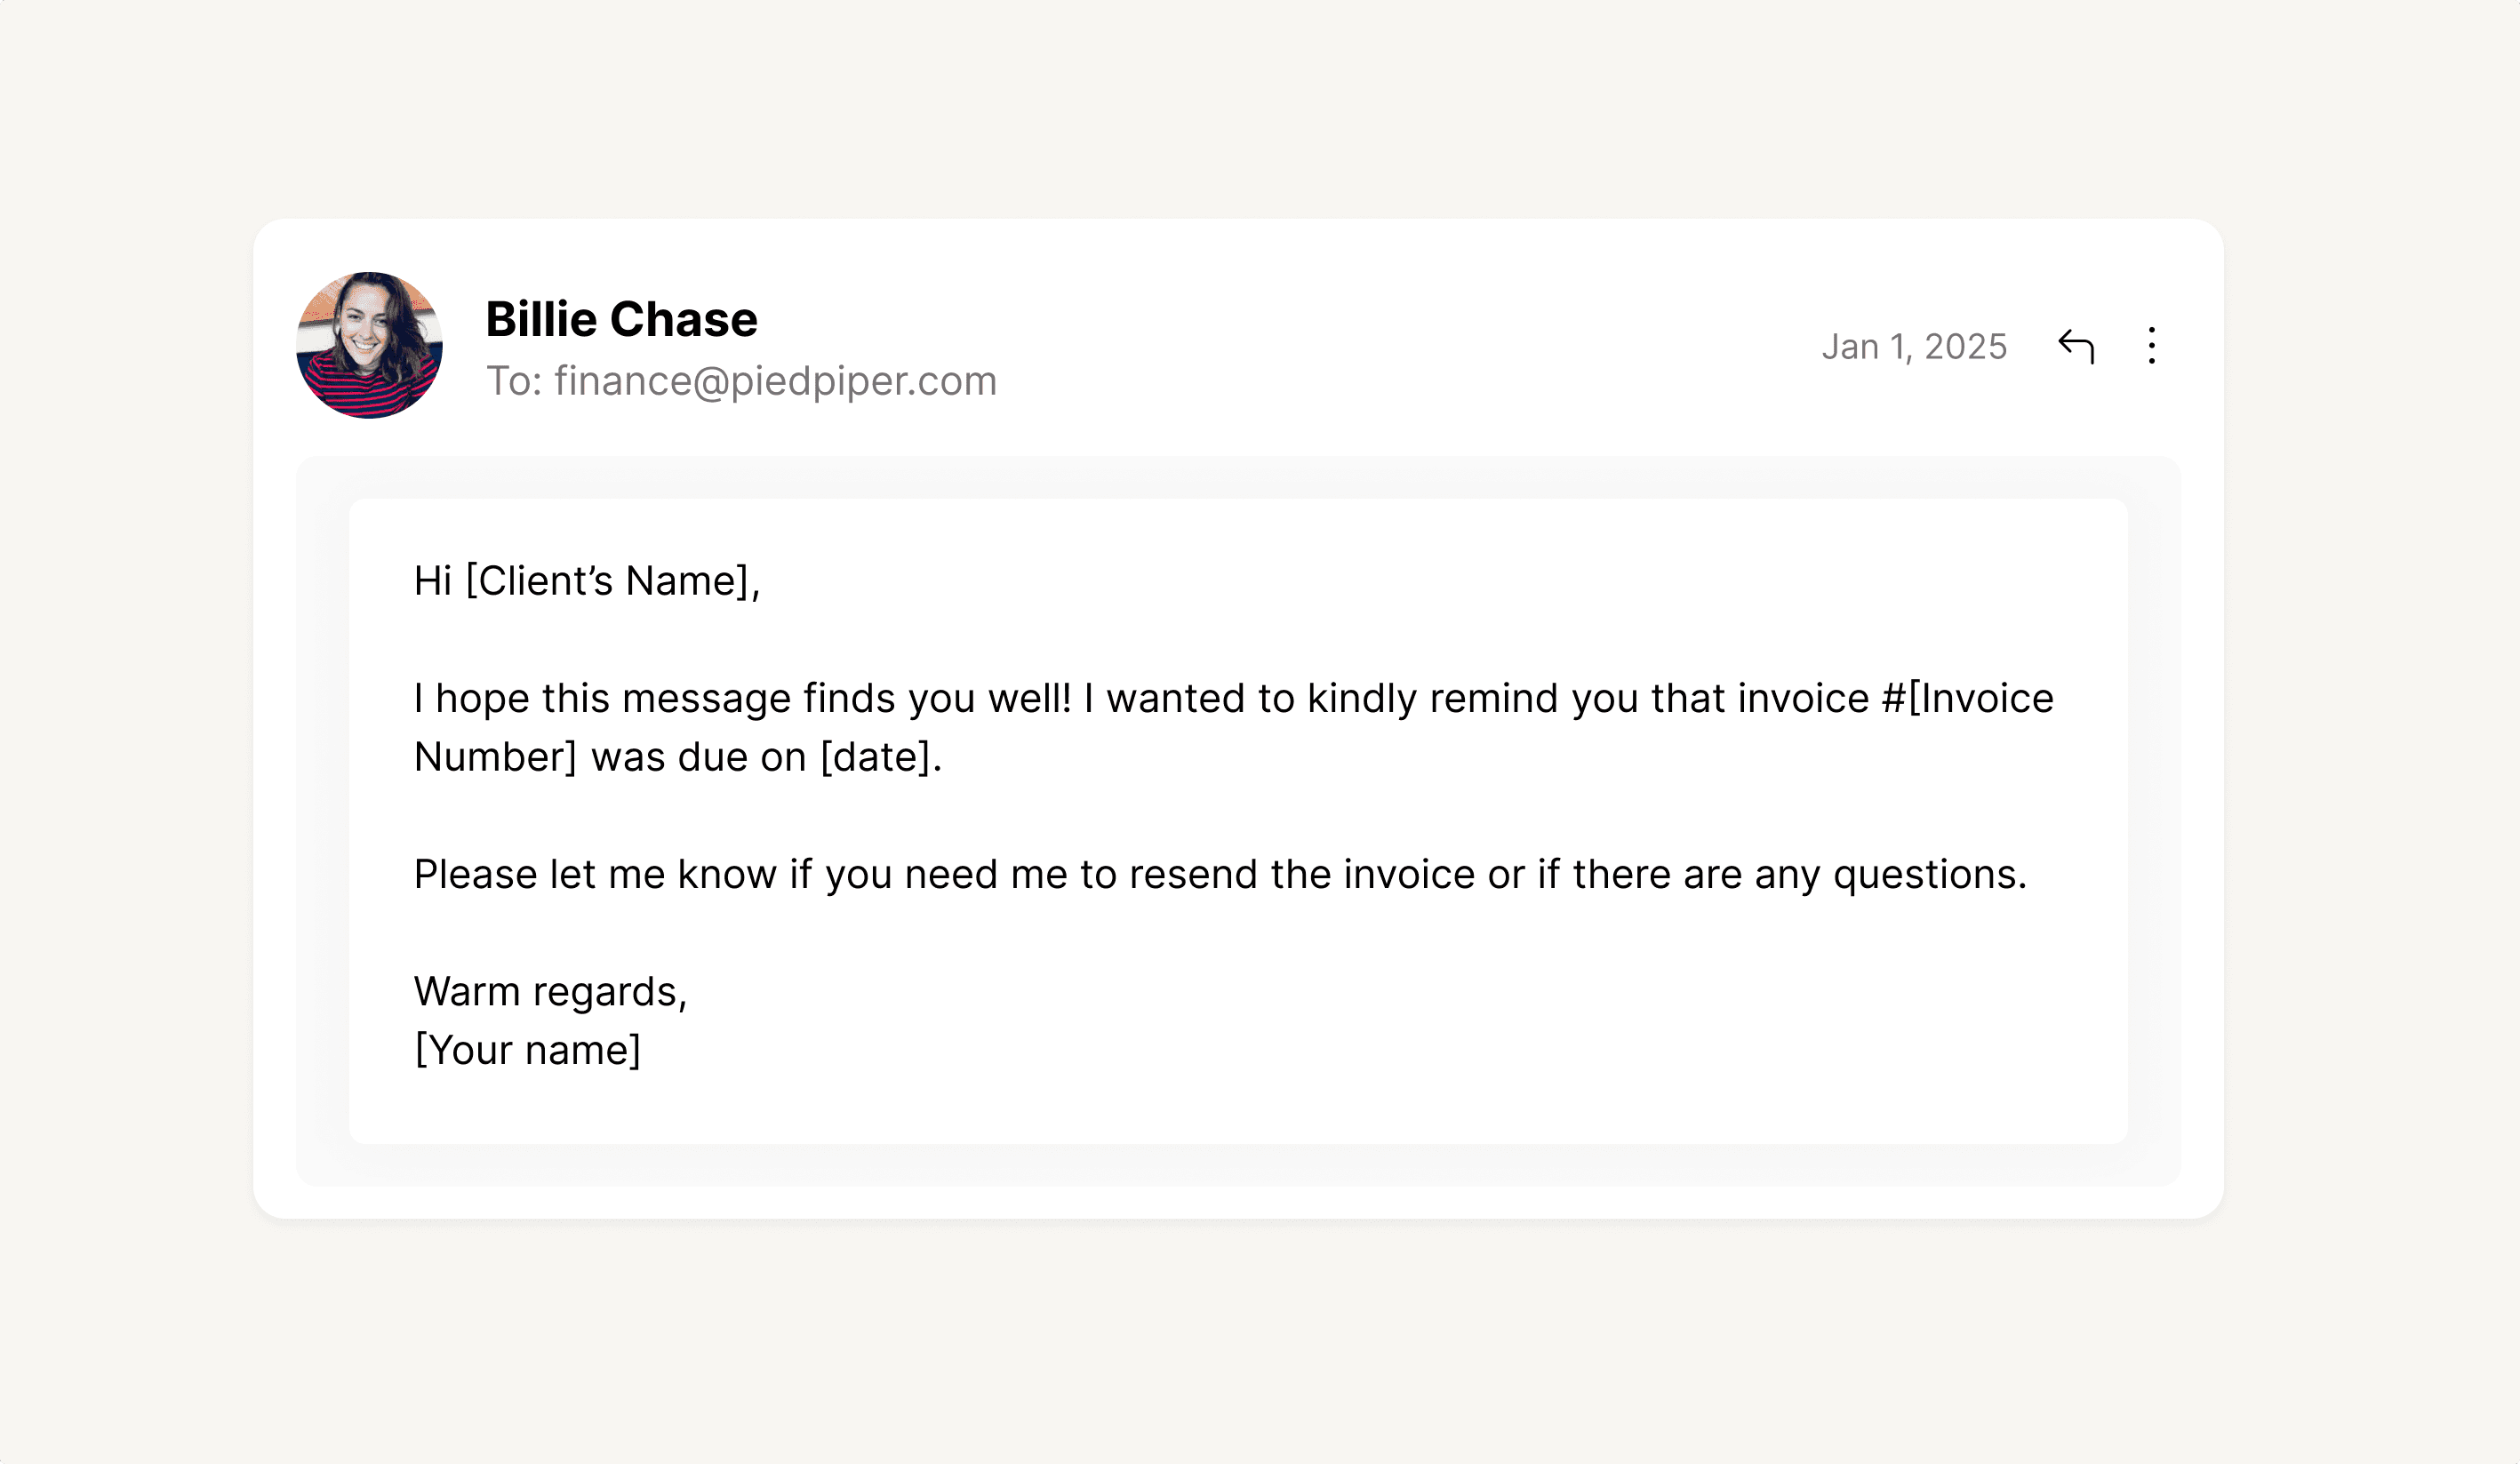Click the word "Number]" in the body
The width and height of the screenshot is (2520, 1464).
(x=495, y=757)
